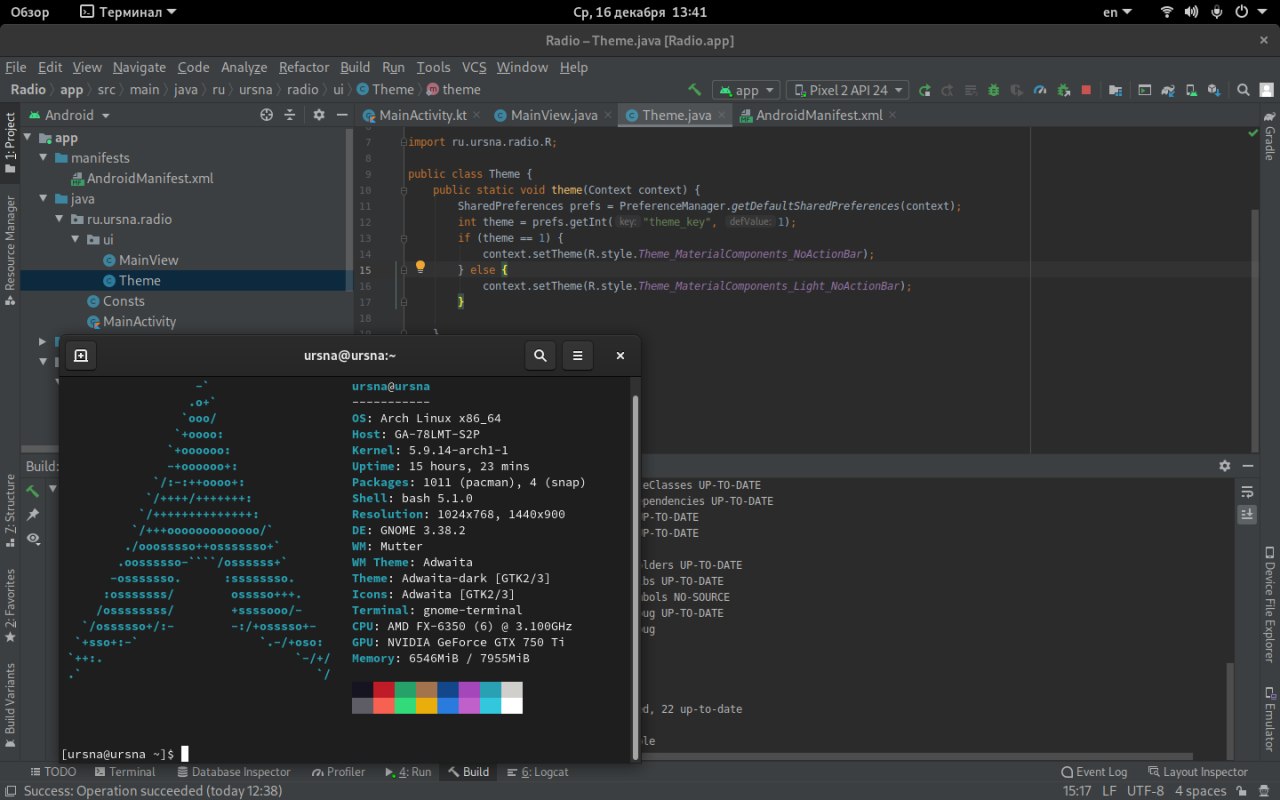Open new tab in terminal window
The width and height of the screenshot is (1280, 800).
coord(81,355)
